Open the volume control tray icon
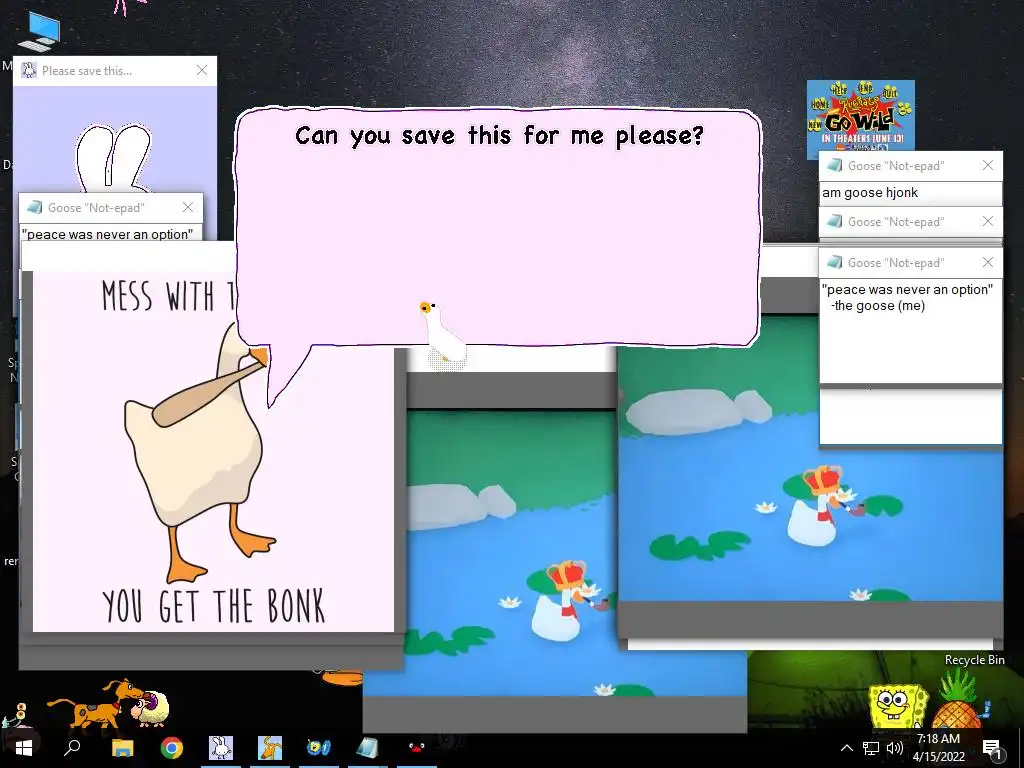Image resolution: width=1024 pixels, height=768 pixels. click(x=895, y=748)
